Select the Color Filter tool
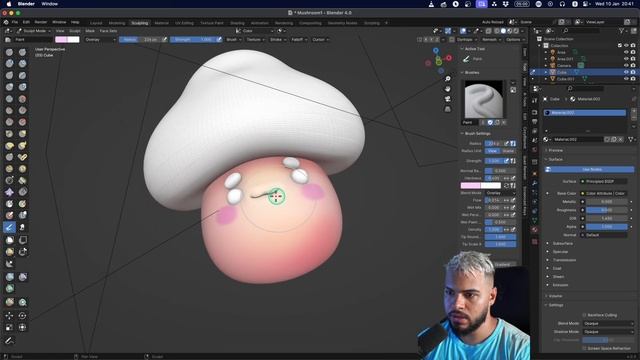Viewport: 640px width, 360px height. [x=9, y=289]
